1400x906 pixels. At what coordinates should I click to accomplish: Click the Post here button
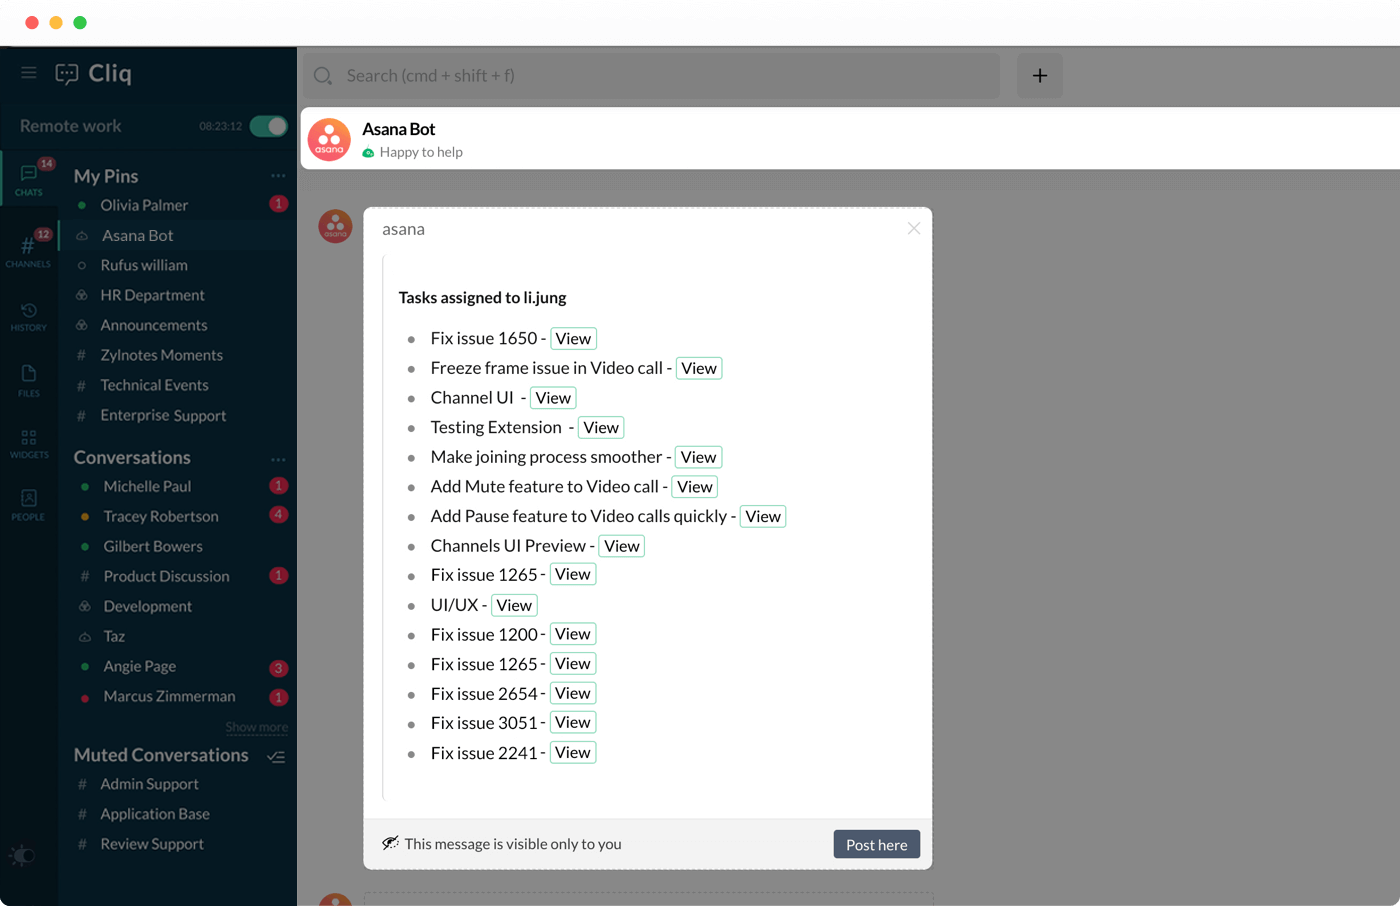click(877, 844)
